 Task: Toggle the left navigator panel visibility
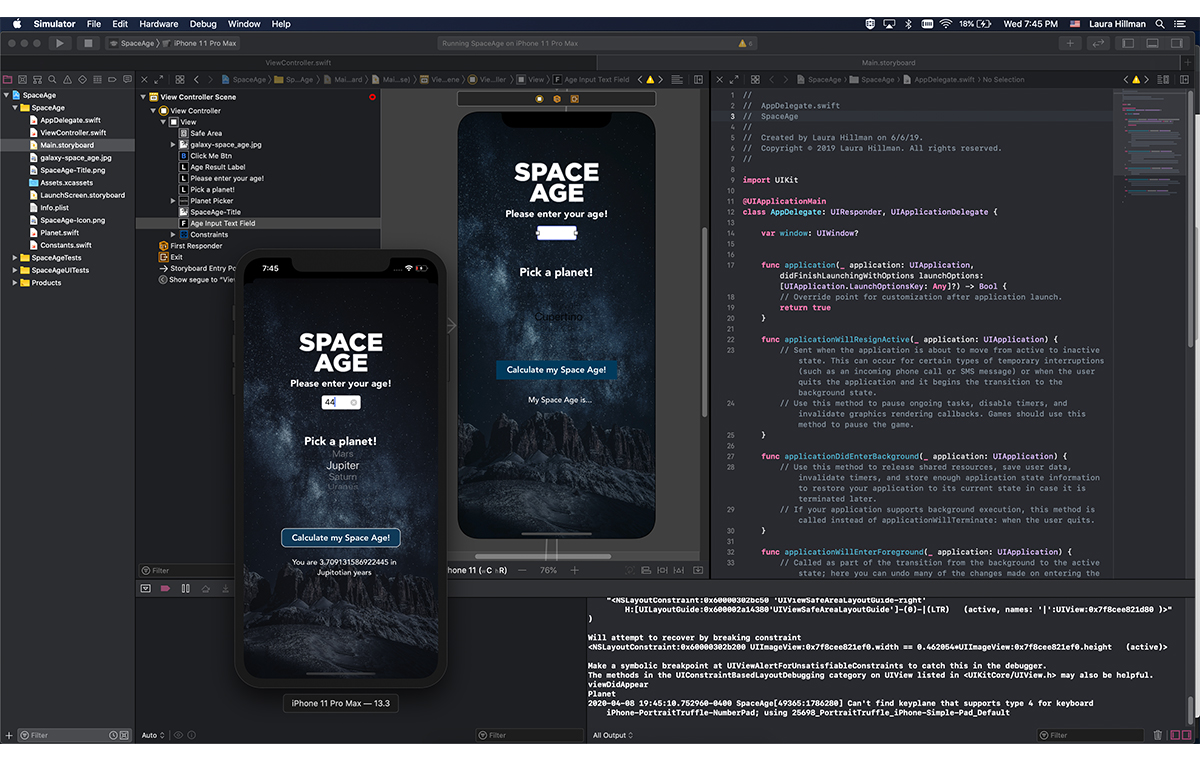click(x=1128, y=43)
